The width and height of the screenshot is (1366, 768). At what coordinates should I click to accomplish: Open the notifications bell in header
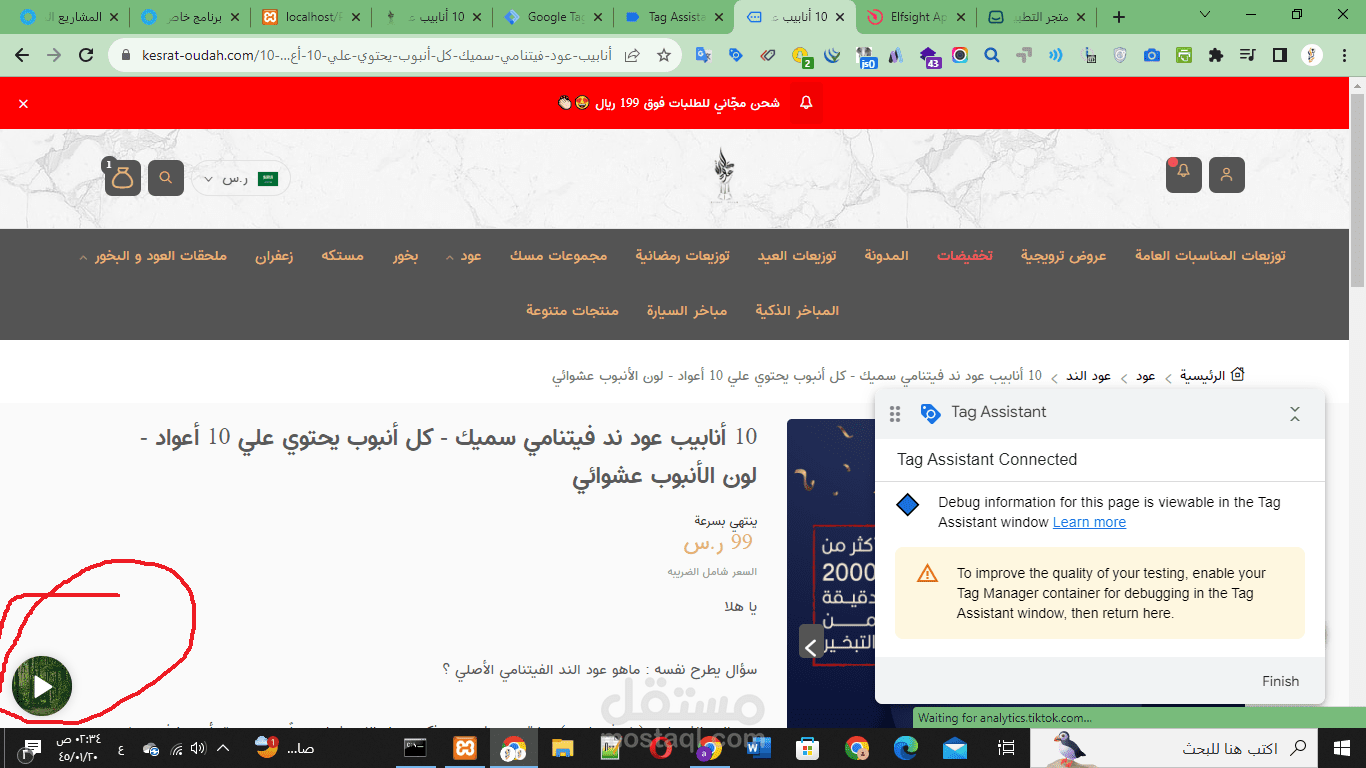click(1184, 174)
